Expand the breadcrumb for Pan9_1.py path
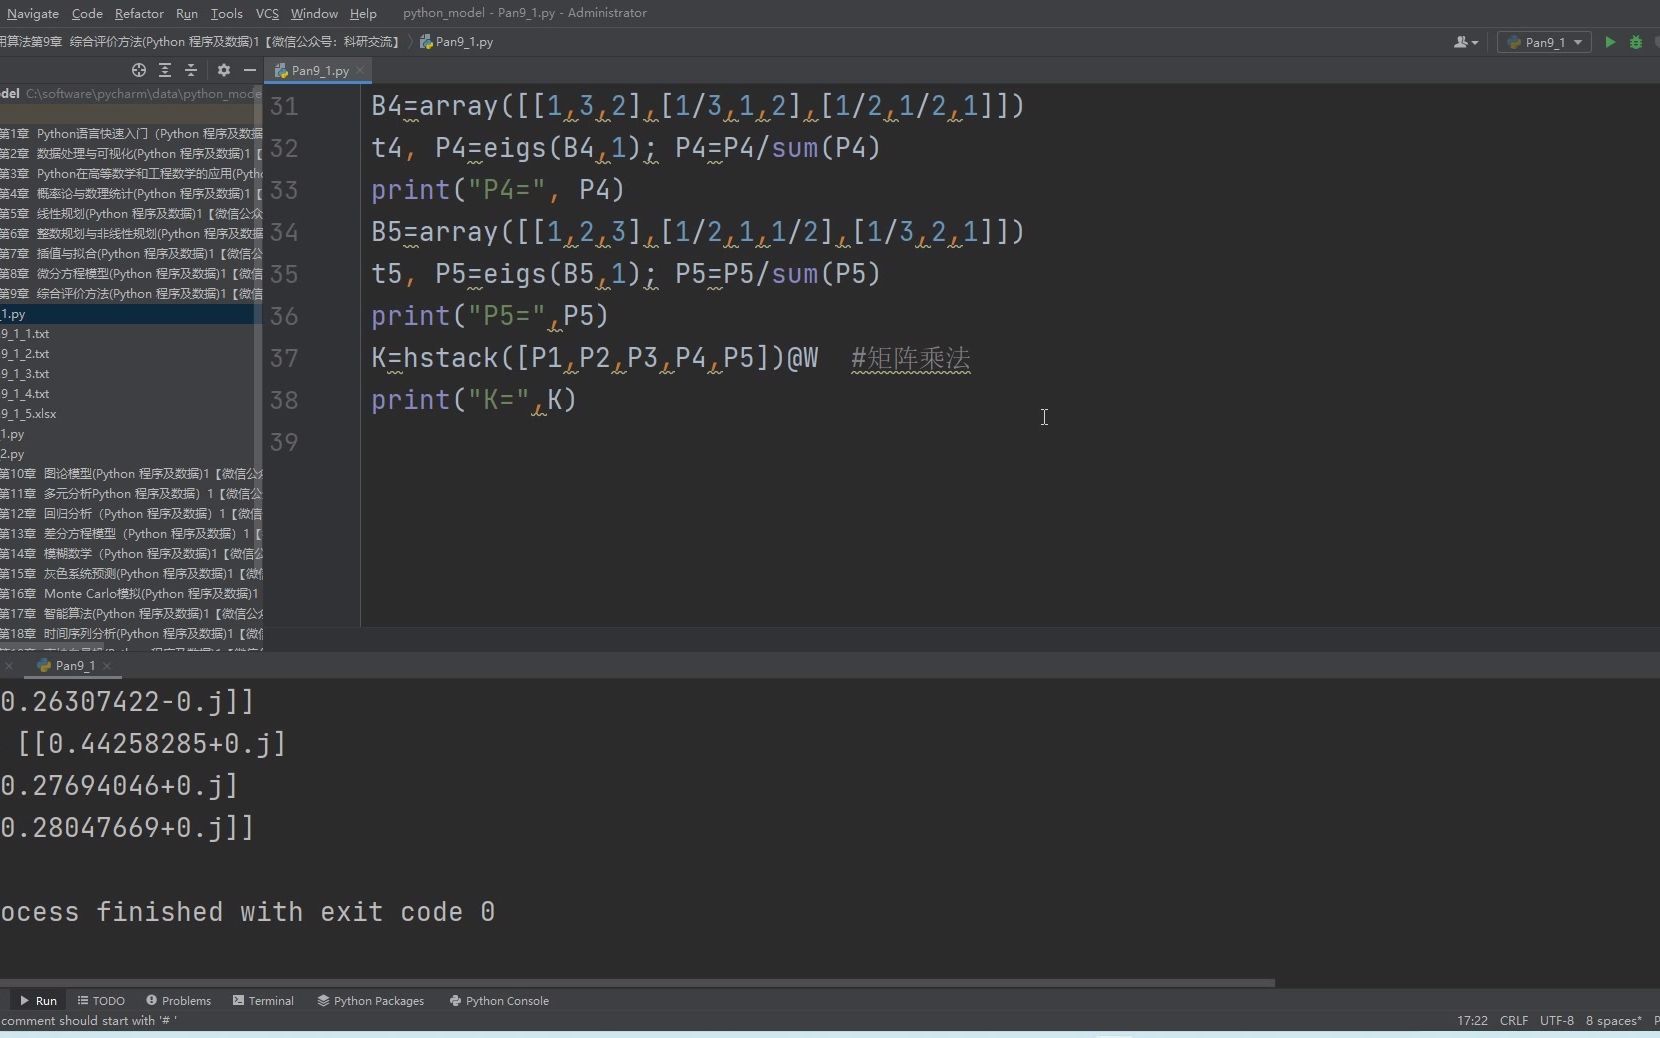 [457, 42]
